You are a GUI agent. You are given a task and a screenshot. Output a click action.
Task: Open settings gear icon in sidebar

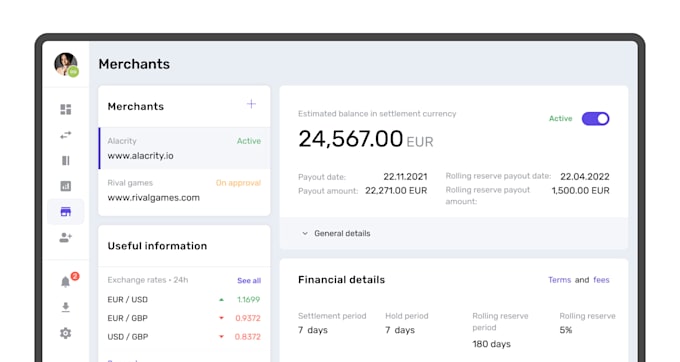[x=65, y=333]
